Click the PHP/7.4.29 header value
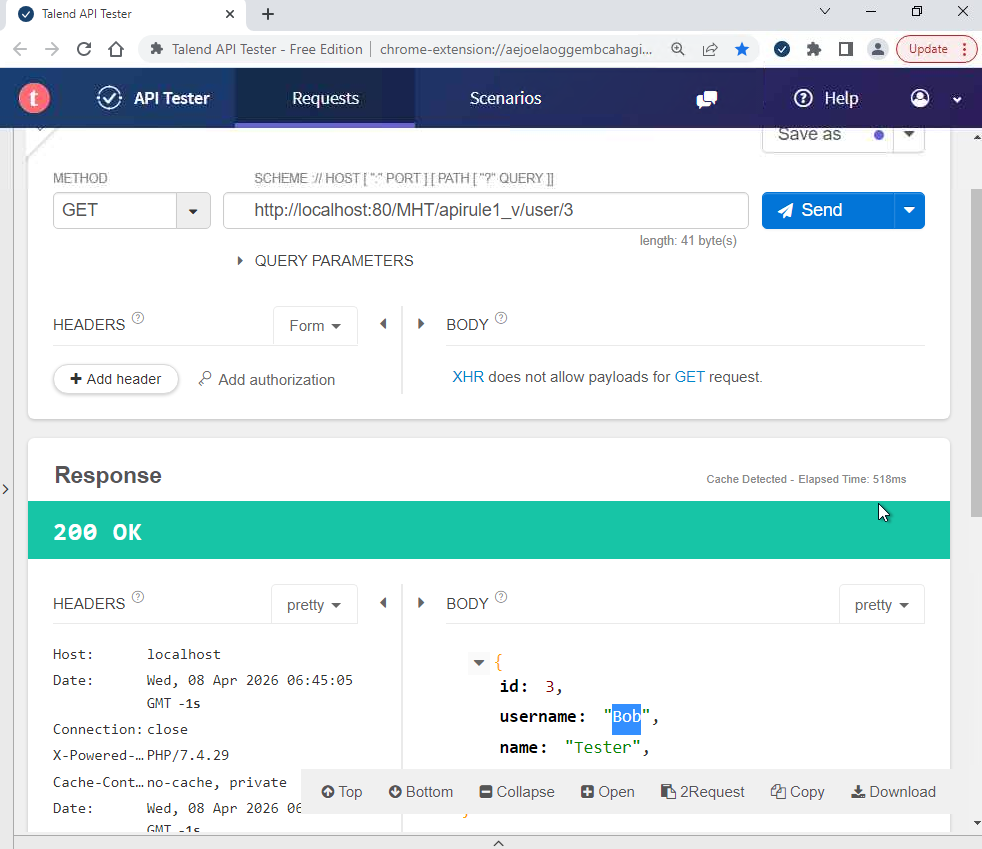Image resolution: width=982 pixels, height=849 pixels. tap(188, 755)
